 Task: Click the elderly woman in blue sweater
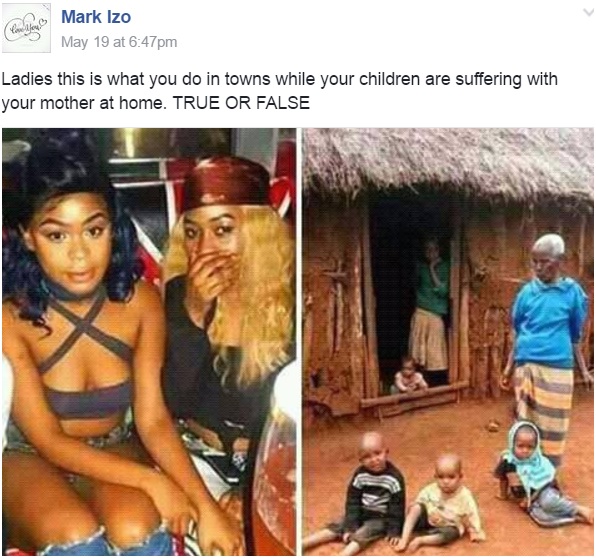point(545,342)
